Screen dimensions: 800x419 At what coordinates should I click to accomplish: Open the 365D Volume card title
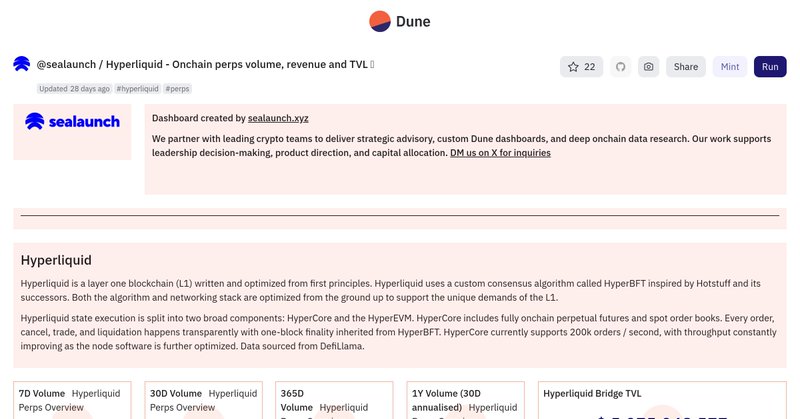point(296,401)
